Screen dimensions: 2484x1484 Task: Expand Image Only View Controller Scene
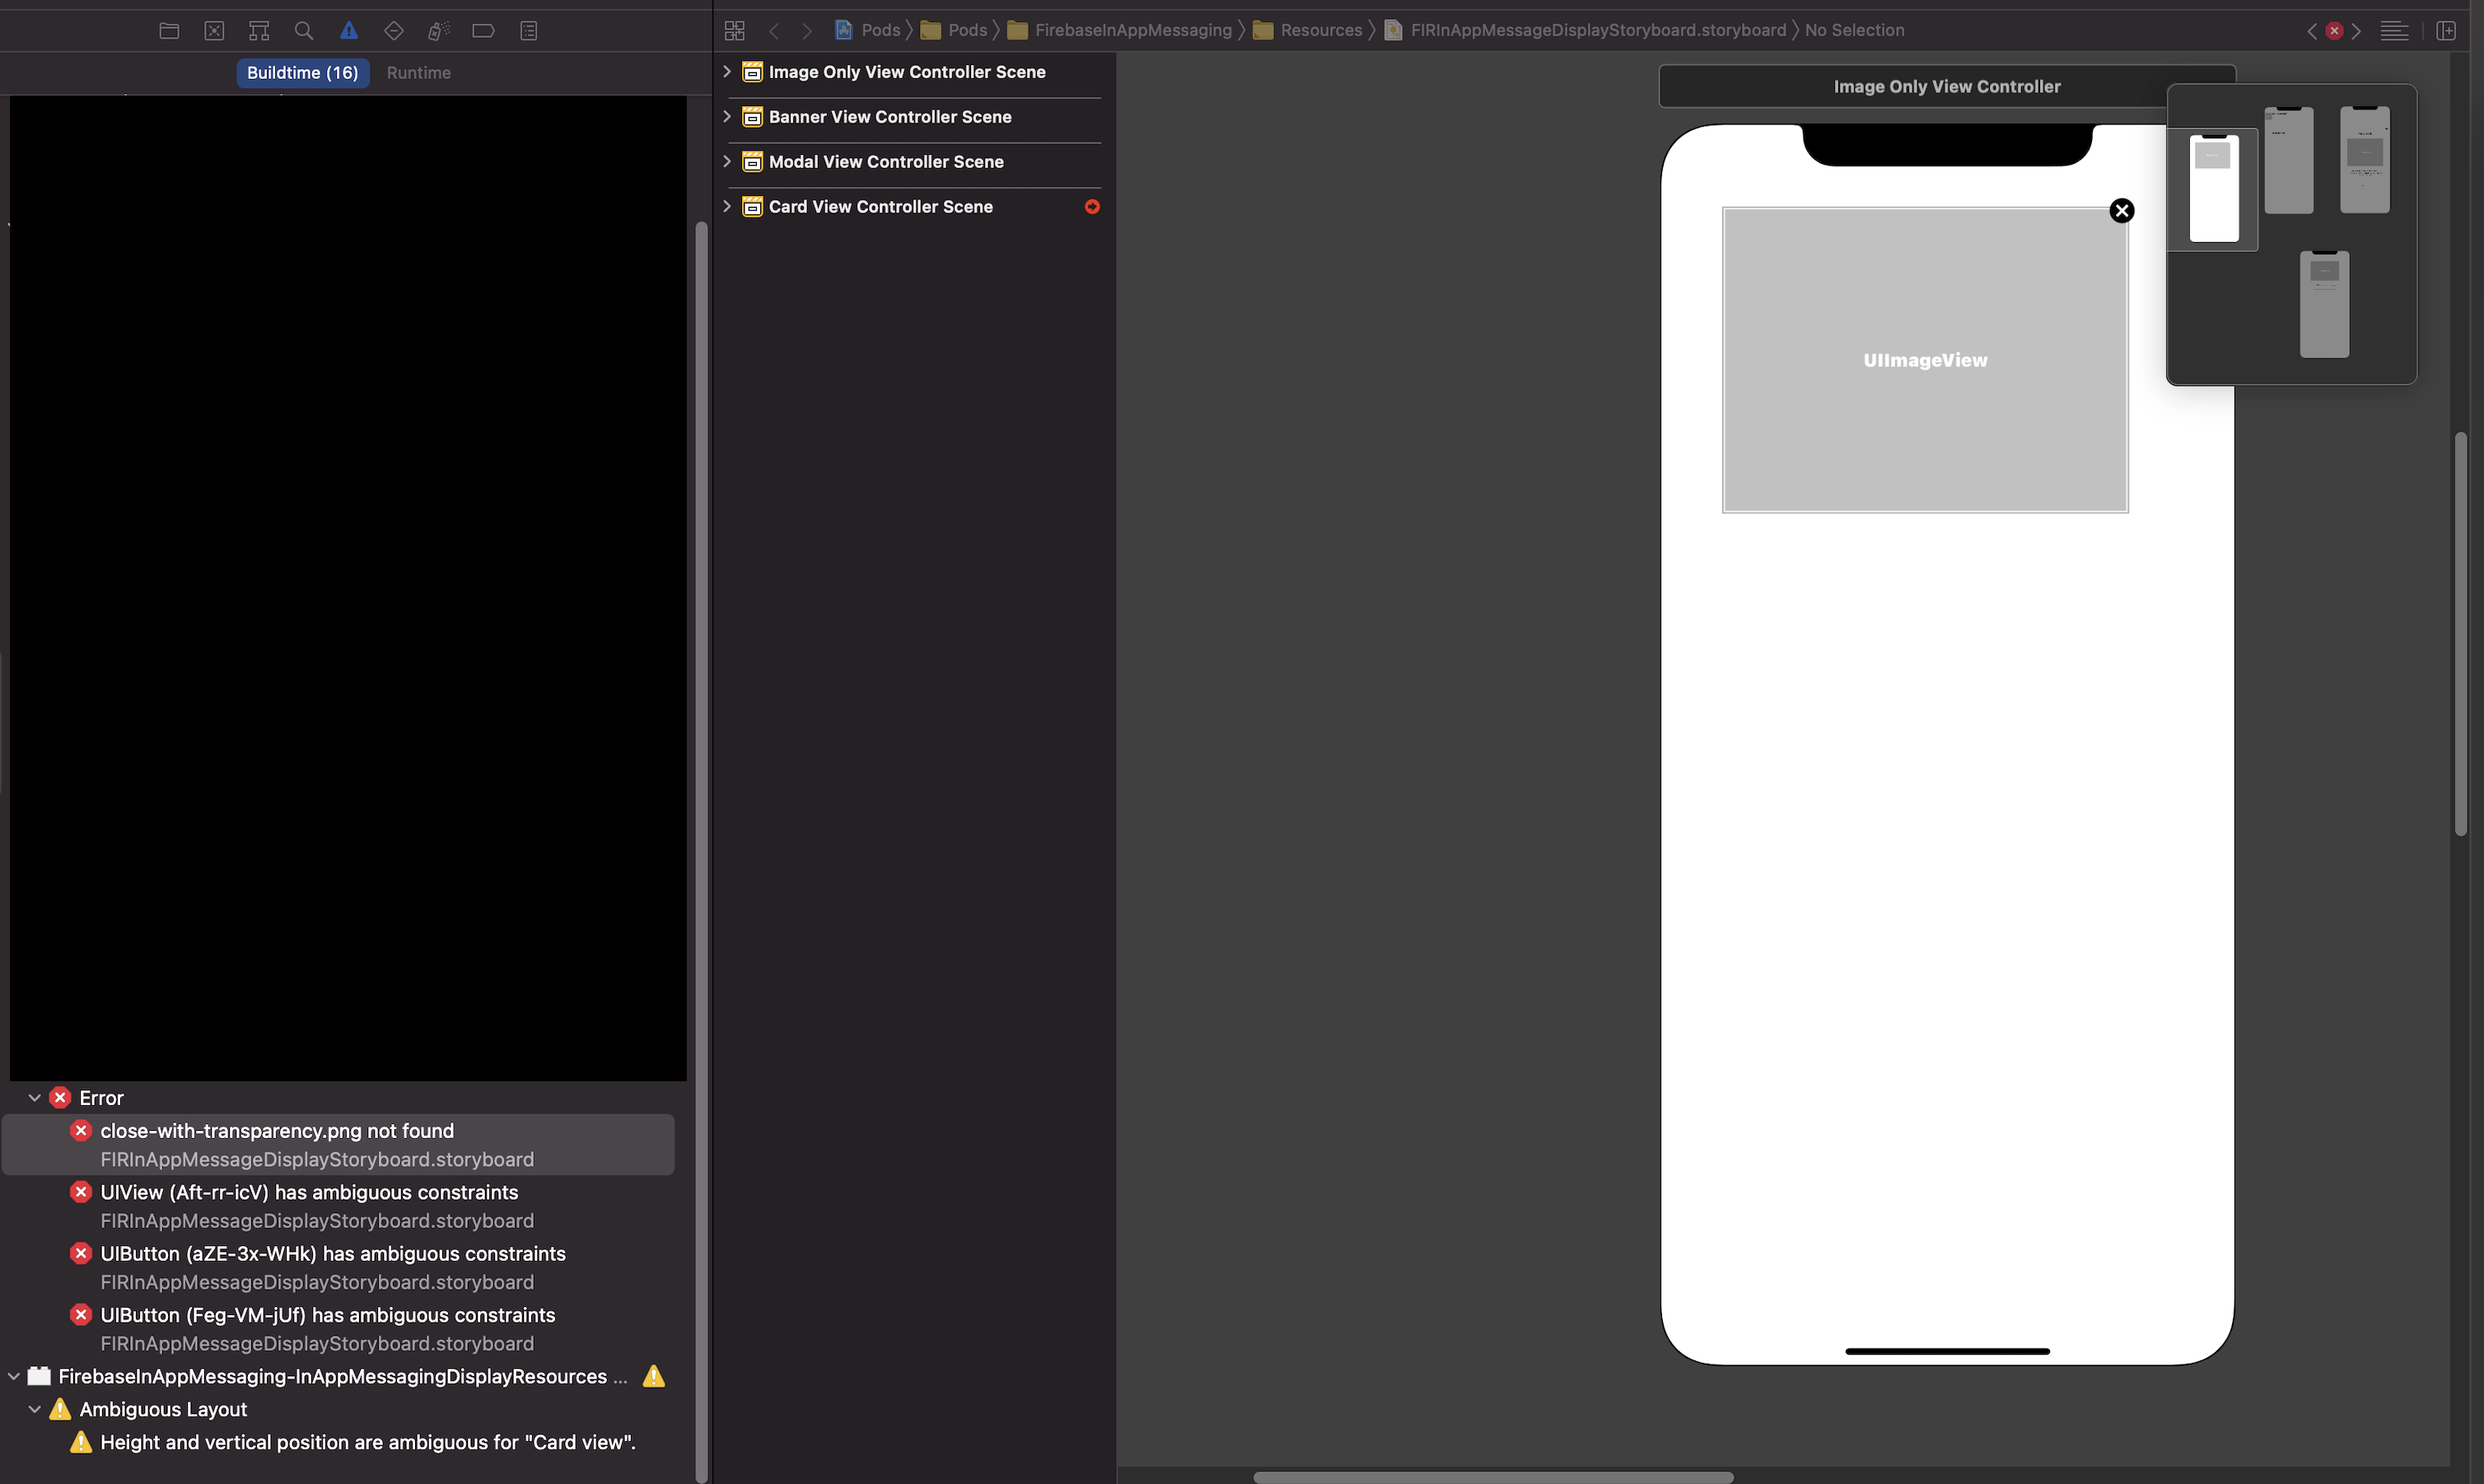click(727, 72)
